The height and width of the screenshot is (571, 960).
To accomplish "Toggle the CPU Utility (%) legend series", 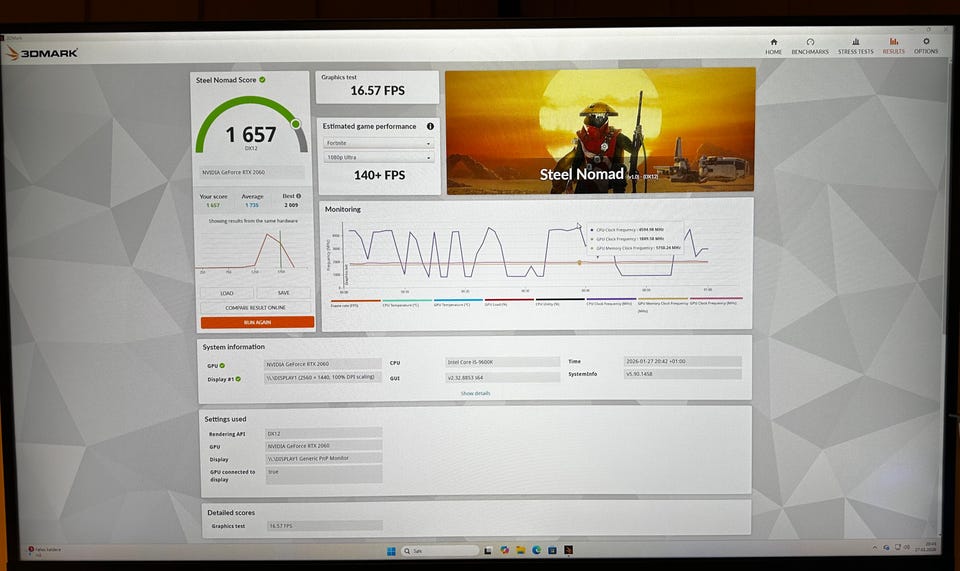I will coord(560,302).
